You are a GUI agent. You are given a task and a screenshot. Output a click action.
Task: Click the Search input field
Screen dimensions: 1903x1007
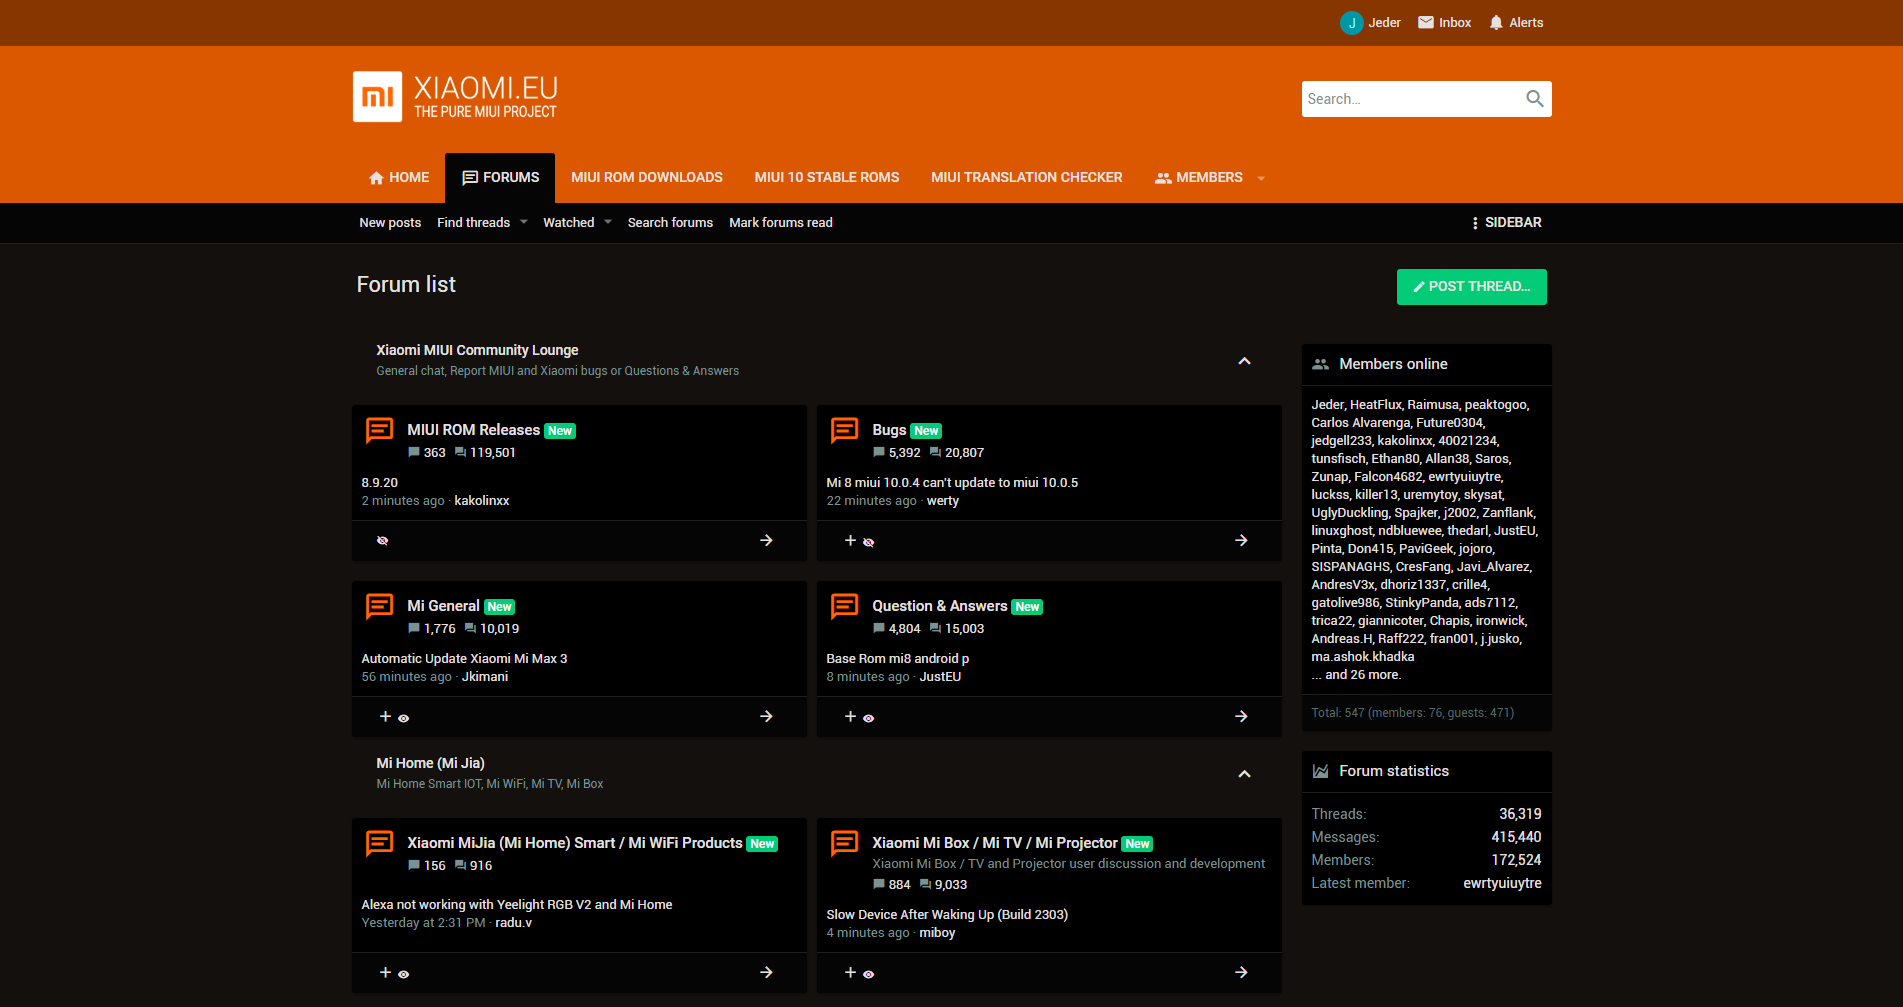click(1411, 98)
